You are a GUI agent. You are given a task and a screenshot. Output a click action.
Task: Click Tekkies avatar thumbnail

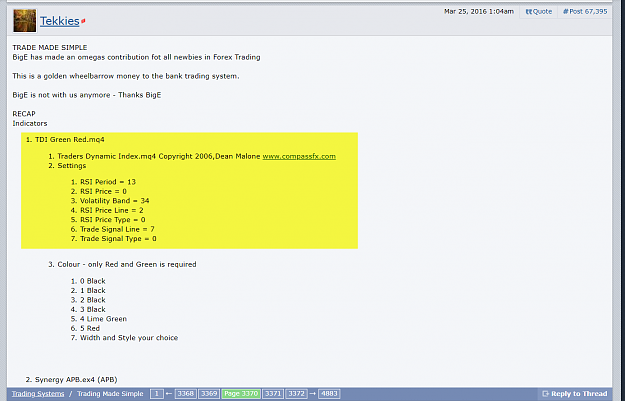(25, 21)
